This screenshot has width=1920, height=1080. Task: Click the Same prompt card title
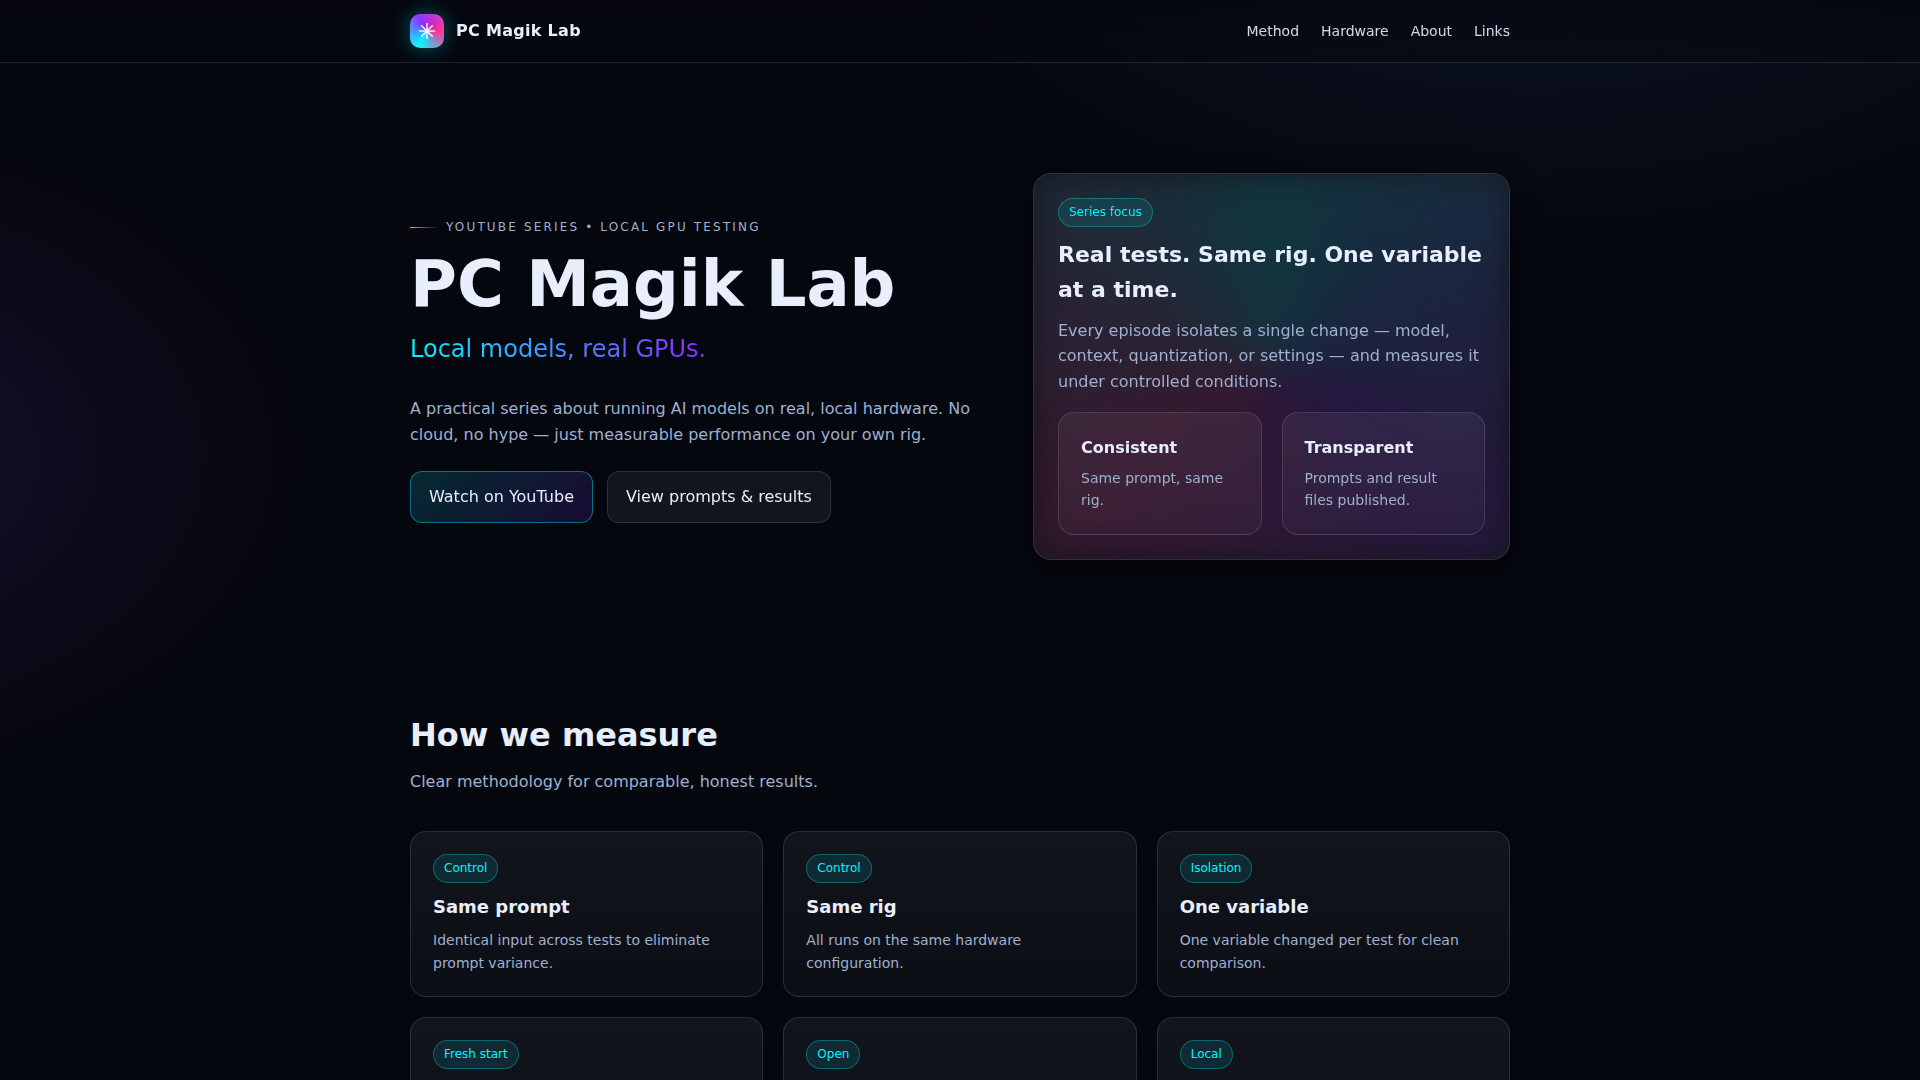pos(501,907)
